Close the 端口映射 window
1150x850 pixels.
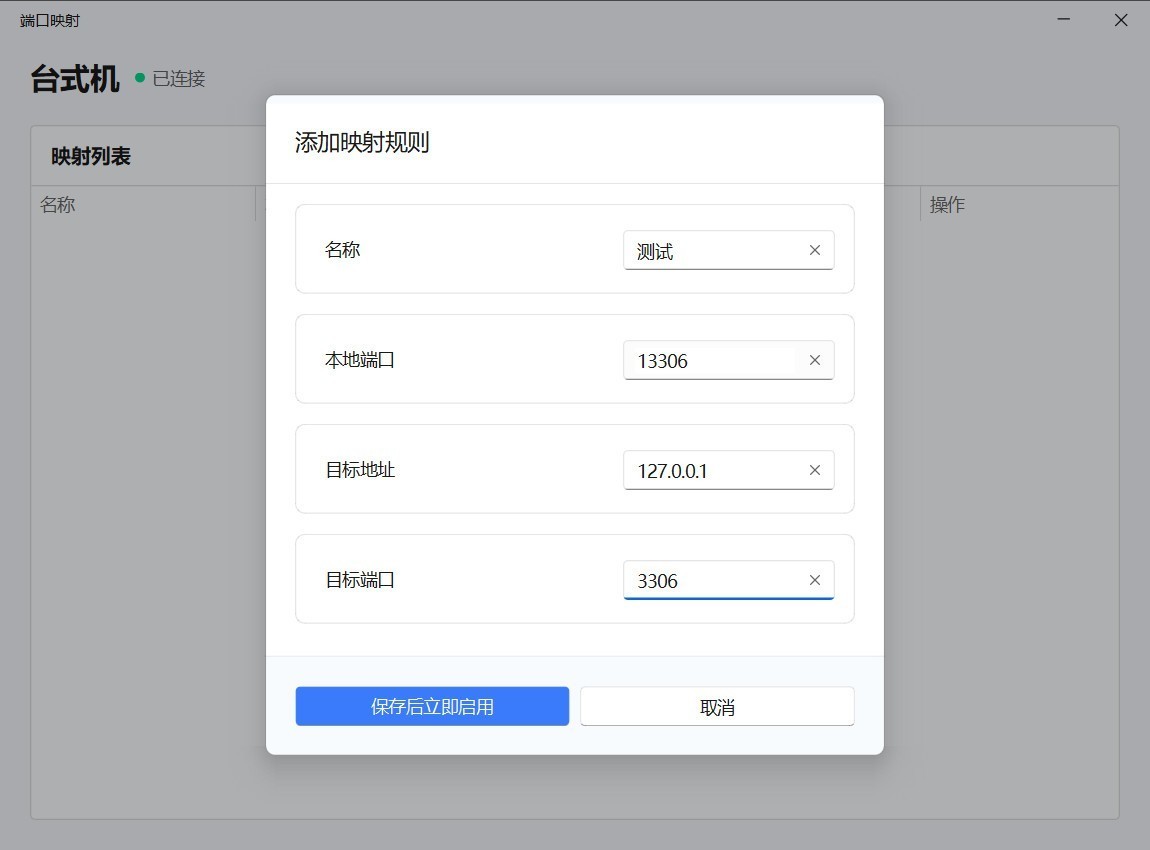1121,20
